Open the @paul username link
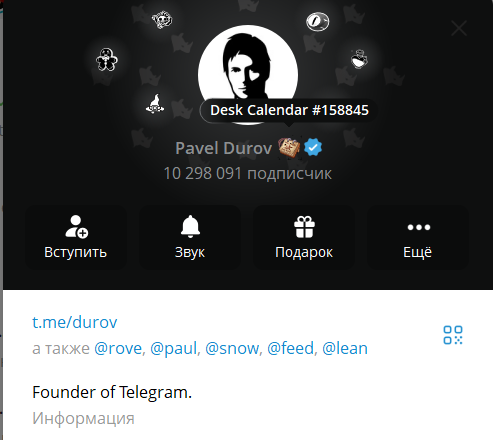The width and height of the screenshot is (493, 440). coord(173,348)
